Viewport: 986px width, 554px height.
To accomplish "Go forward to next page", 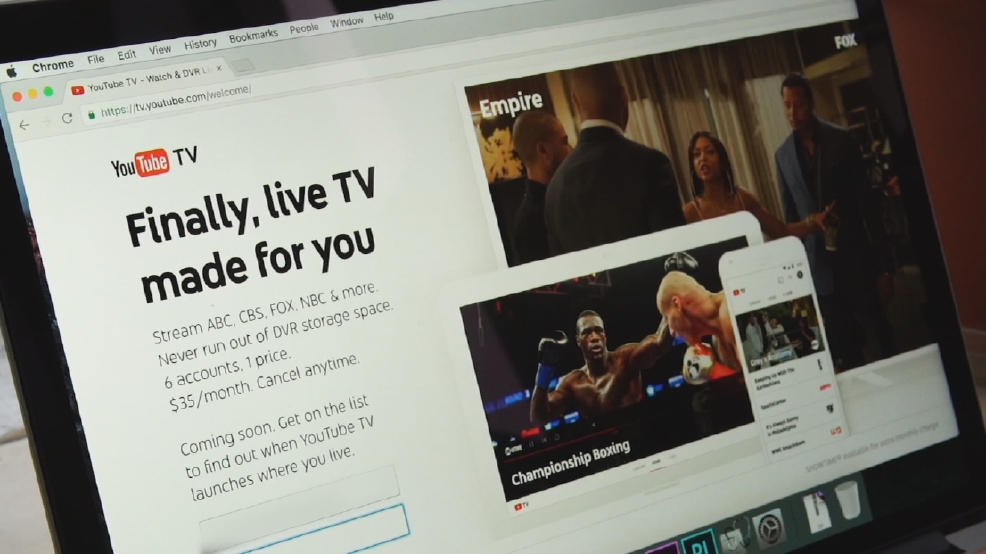I will click(45, 122).
